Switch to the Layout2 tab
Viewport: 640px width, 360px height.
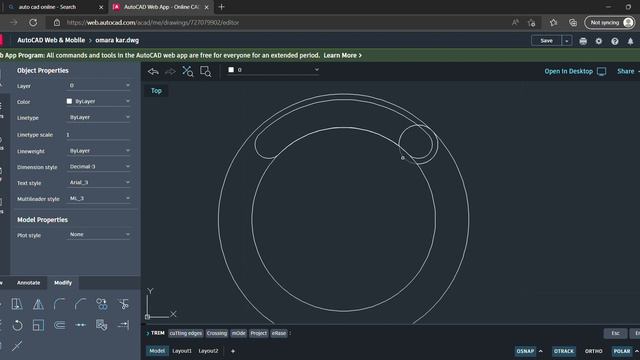tap(208, 351)
